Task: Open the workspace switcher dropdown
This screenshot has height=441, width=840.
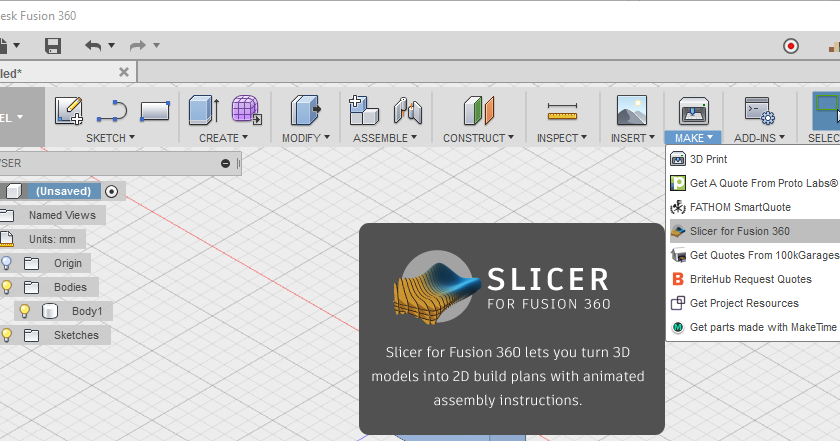Action: (20, 117)
